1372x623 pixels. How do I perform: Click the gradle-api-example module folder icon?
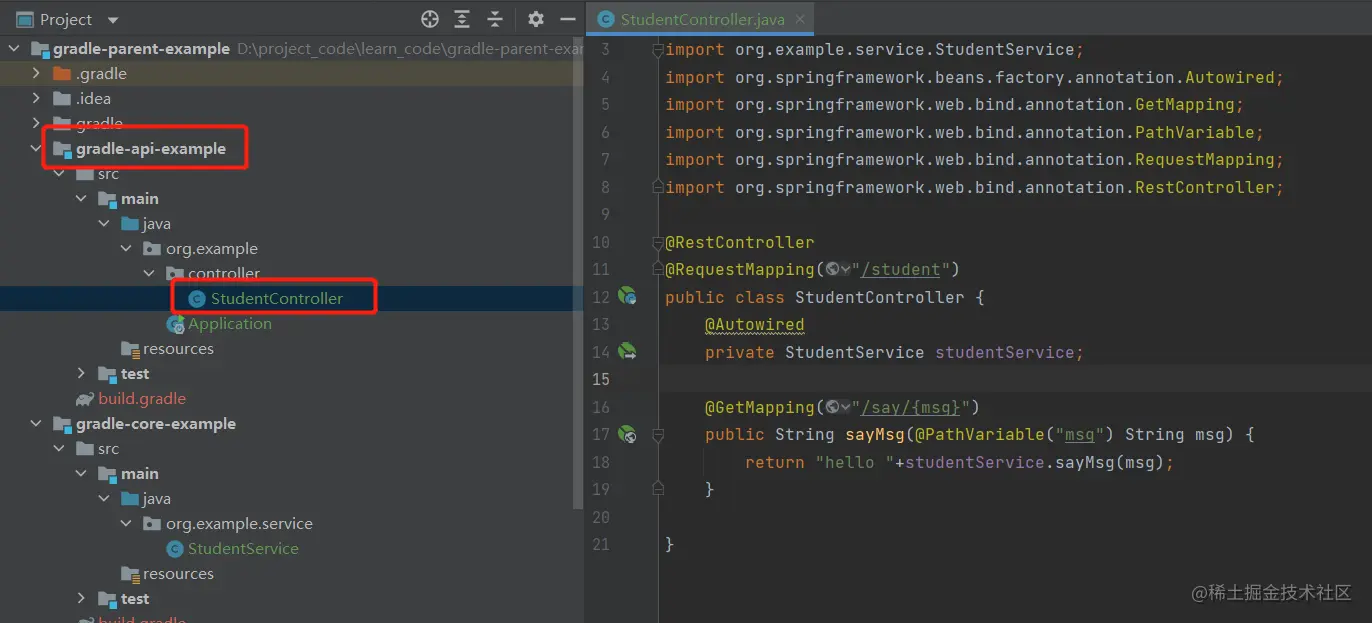pyautogui.click(x=62, y=148)
